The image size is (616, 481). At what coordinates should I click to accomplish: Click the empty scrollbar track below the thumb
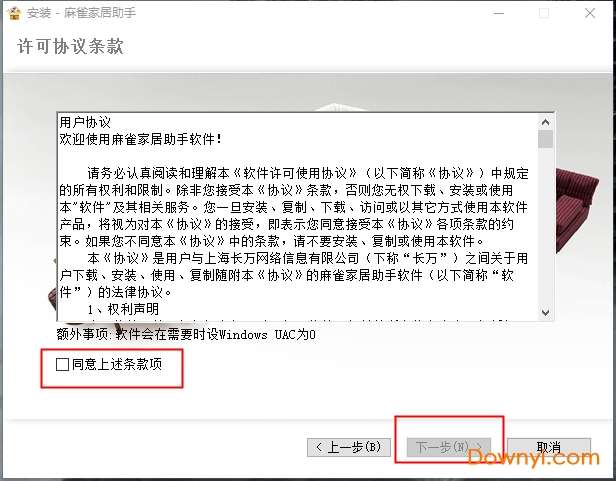(545, 227)
